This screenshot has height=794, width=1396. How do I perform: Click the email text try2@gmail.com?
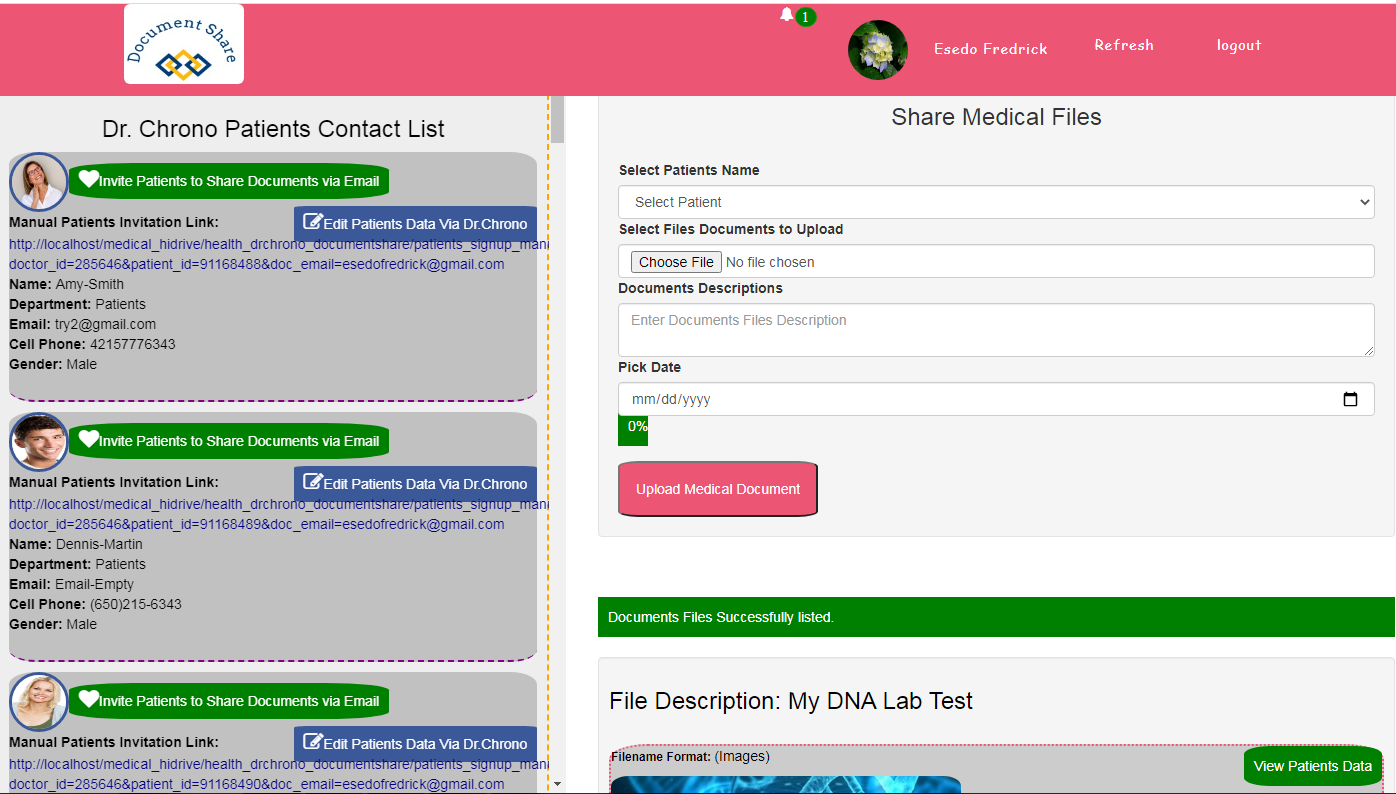click(105, 324)
